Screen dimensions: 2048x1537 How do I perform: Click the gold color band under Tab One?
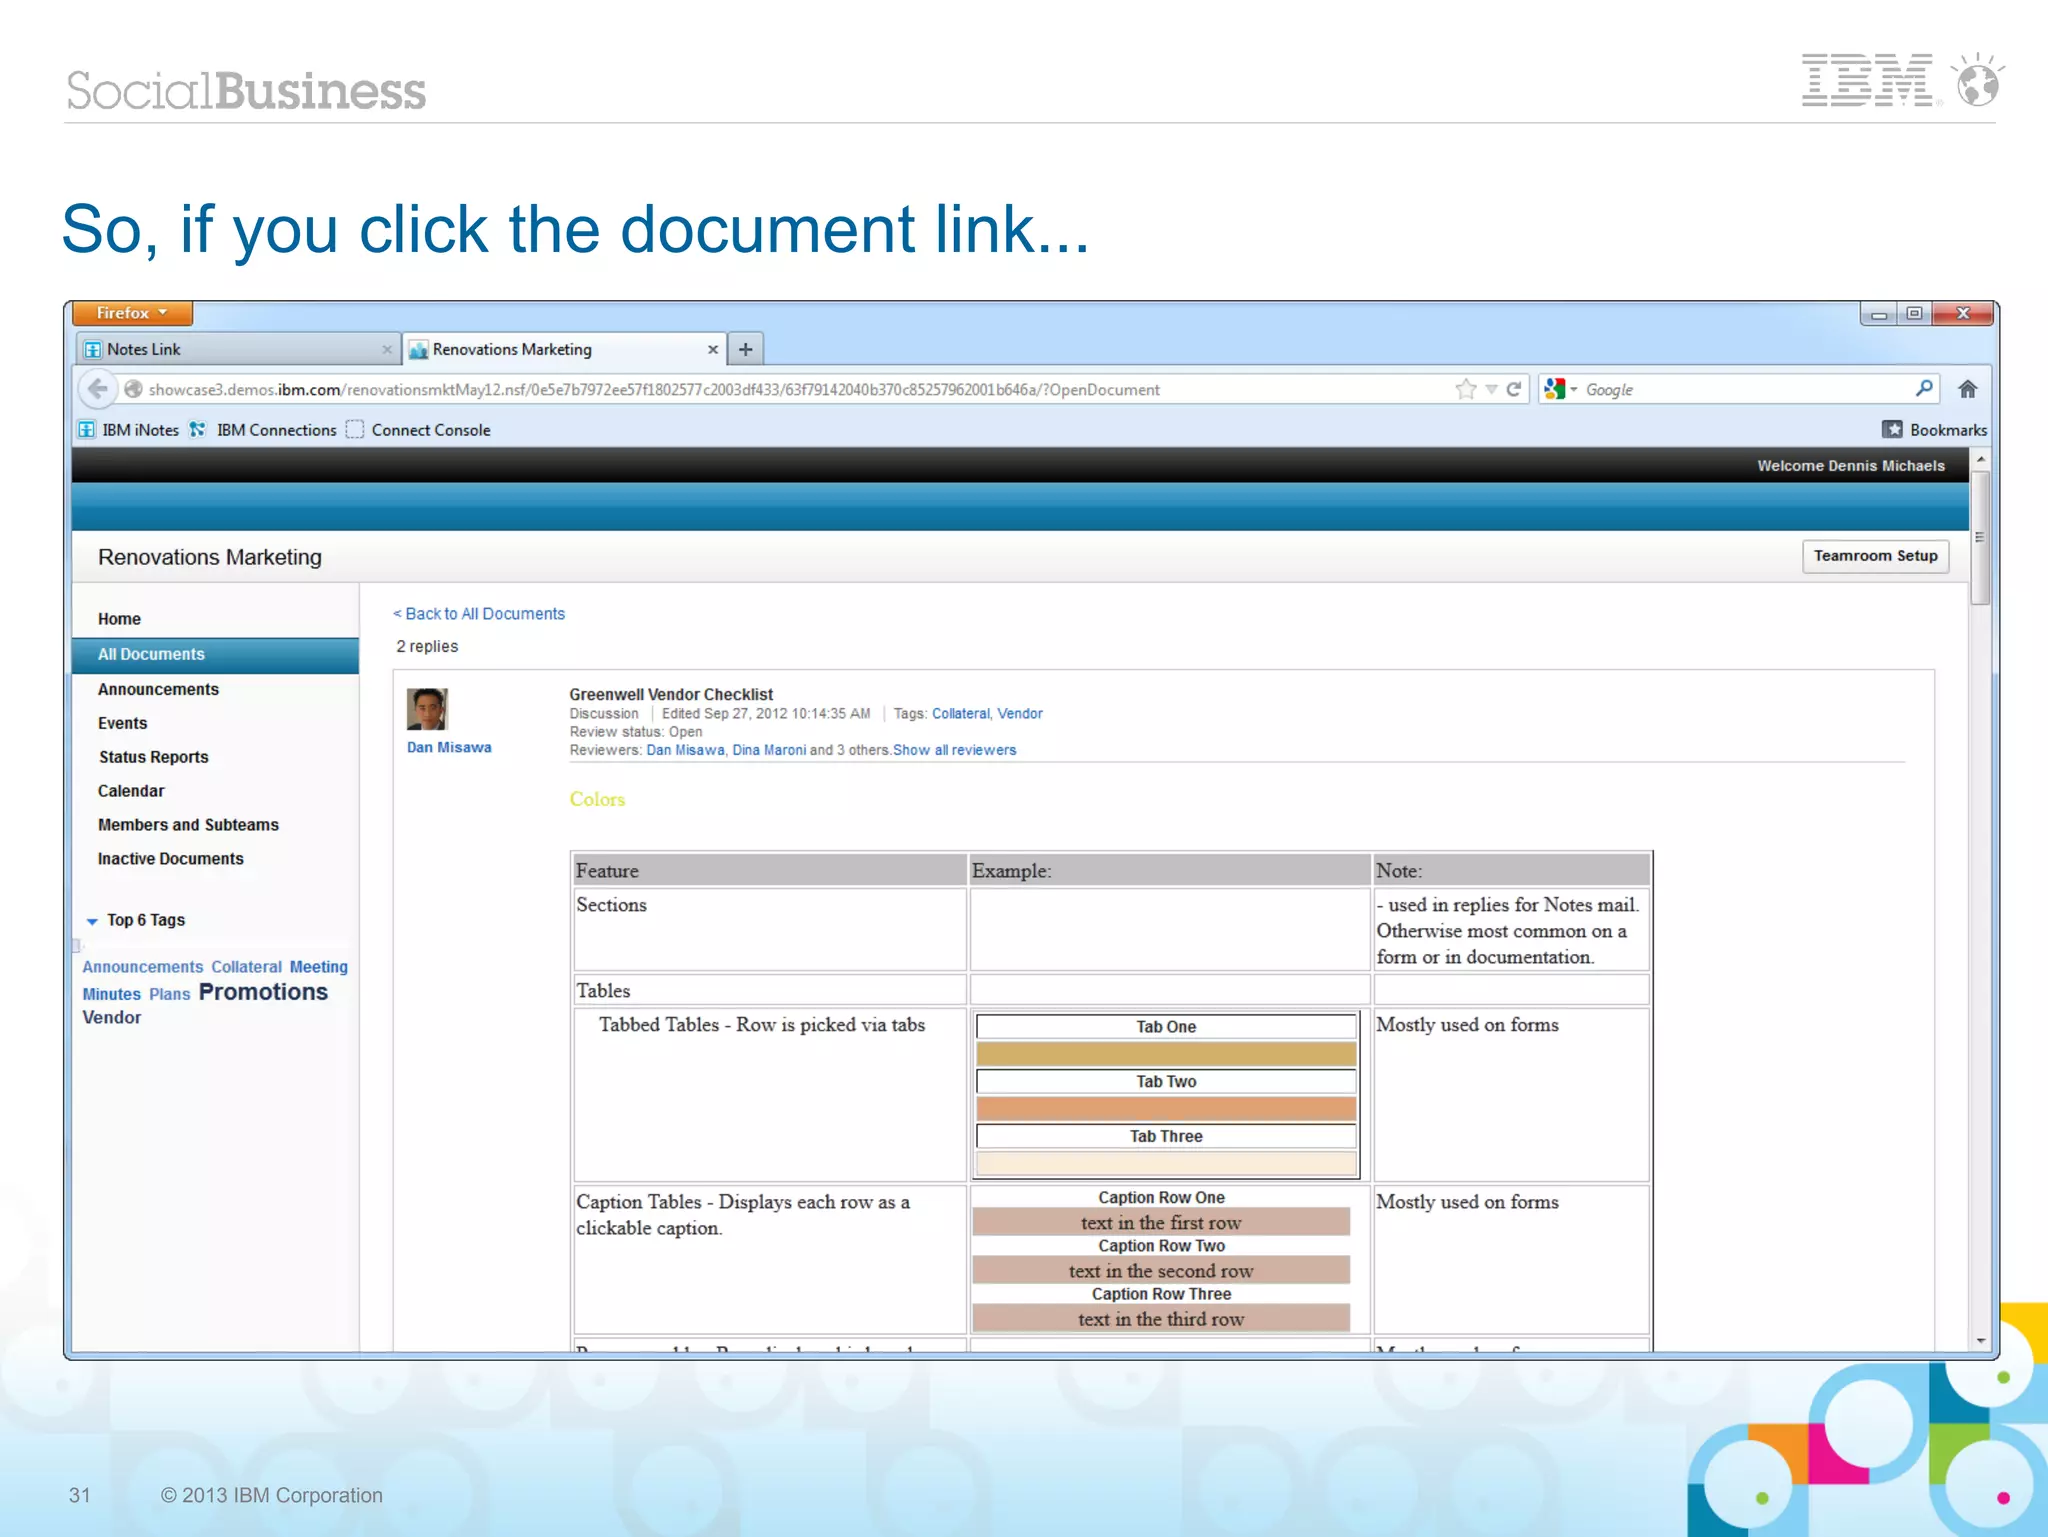pyautogui.click(x=1166, y=1054)
